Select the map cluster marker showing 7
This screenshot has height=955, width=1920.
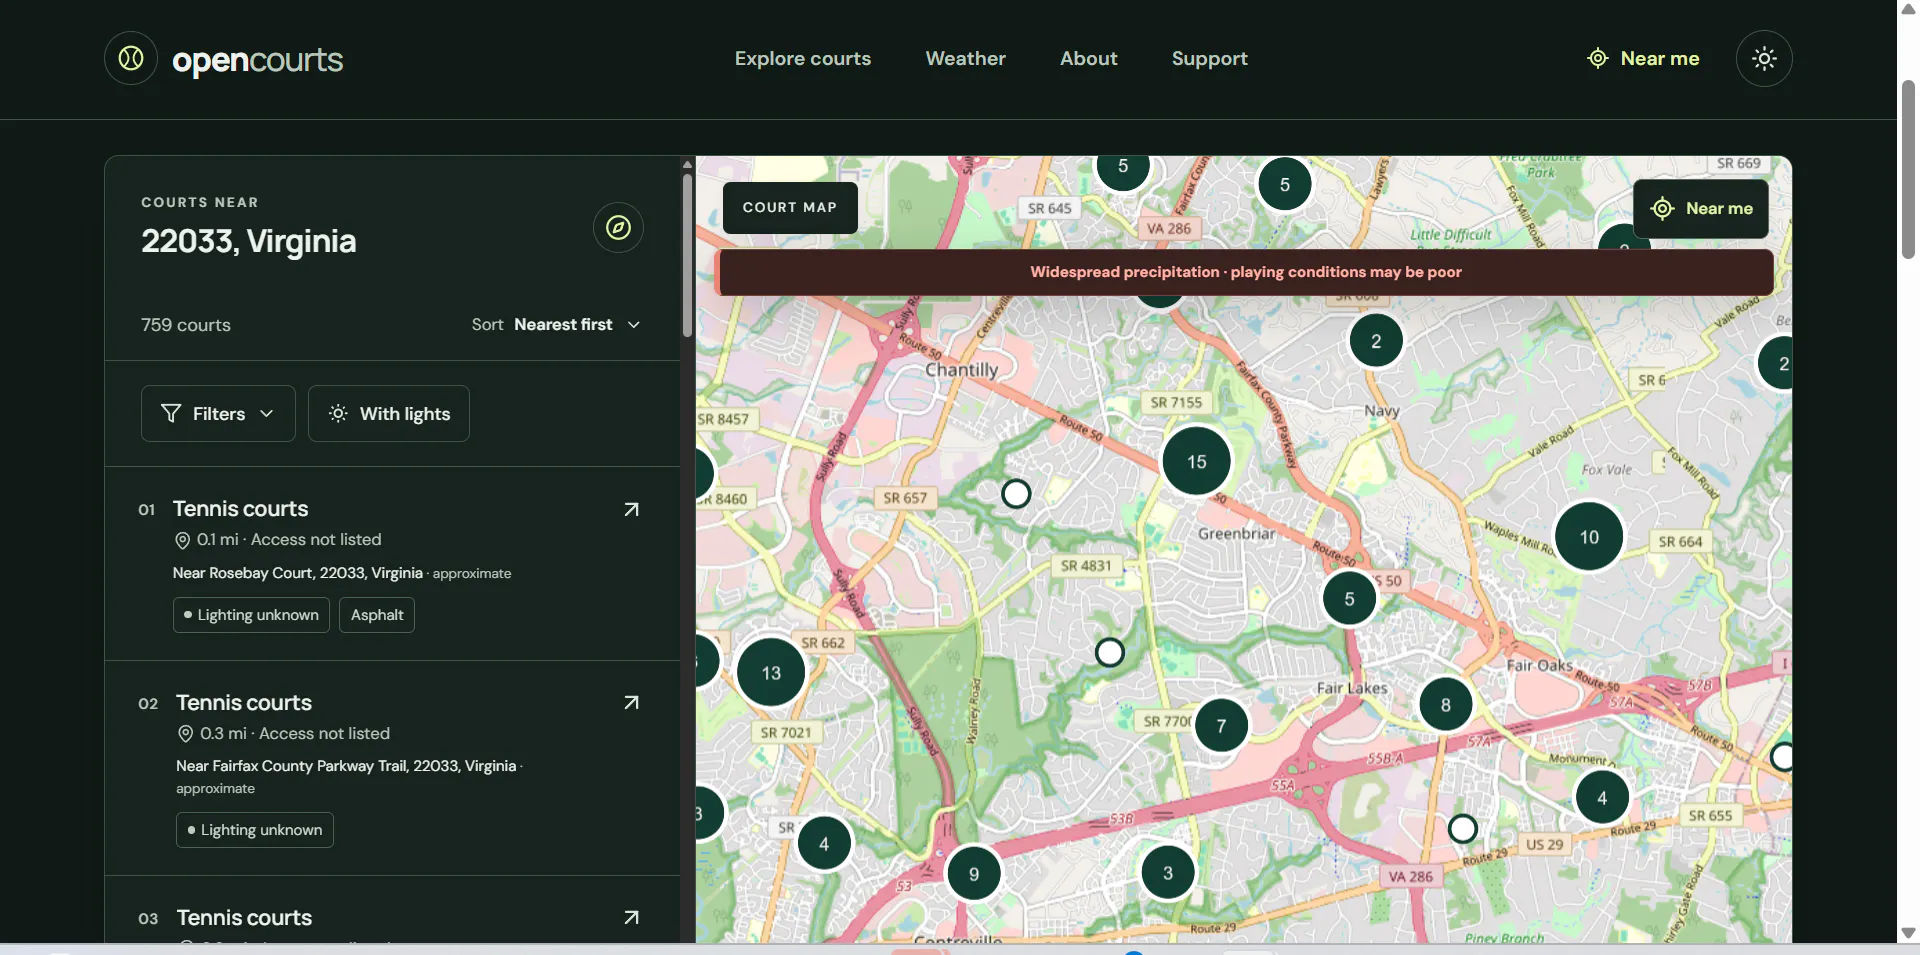pos(1221,726)
